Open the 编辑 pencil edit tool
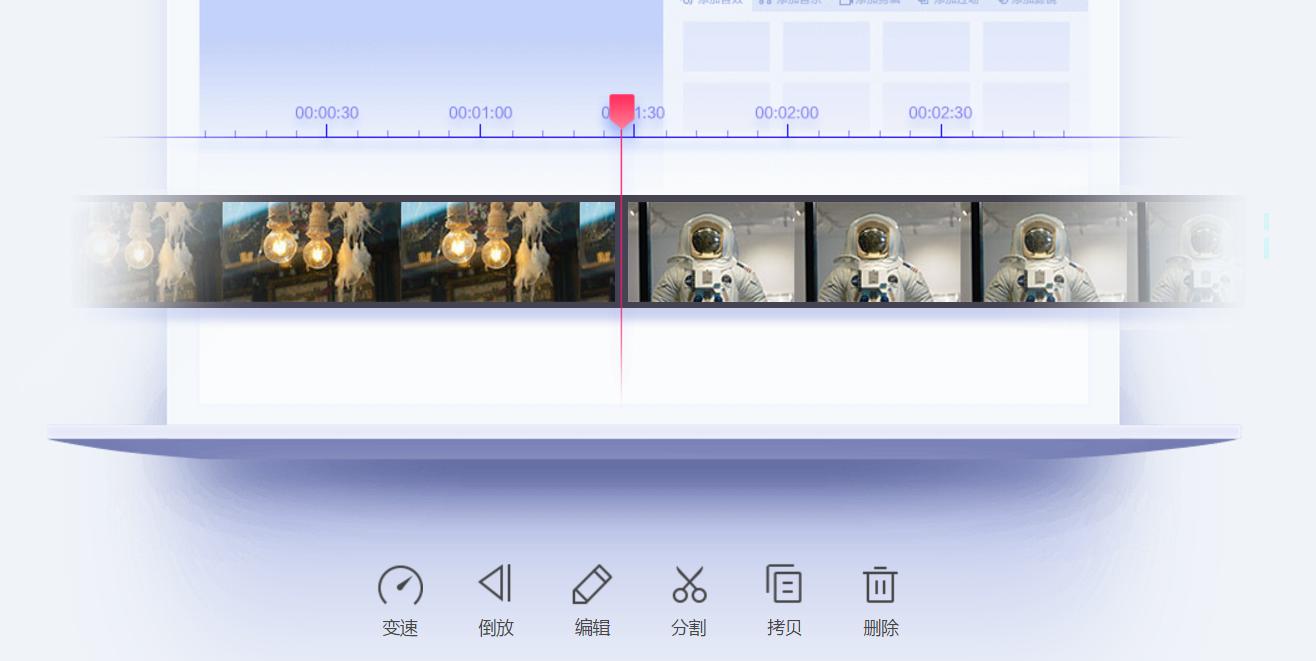Screen dimensions: 1316x661 tap(592, 583)
